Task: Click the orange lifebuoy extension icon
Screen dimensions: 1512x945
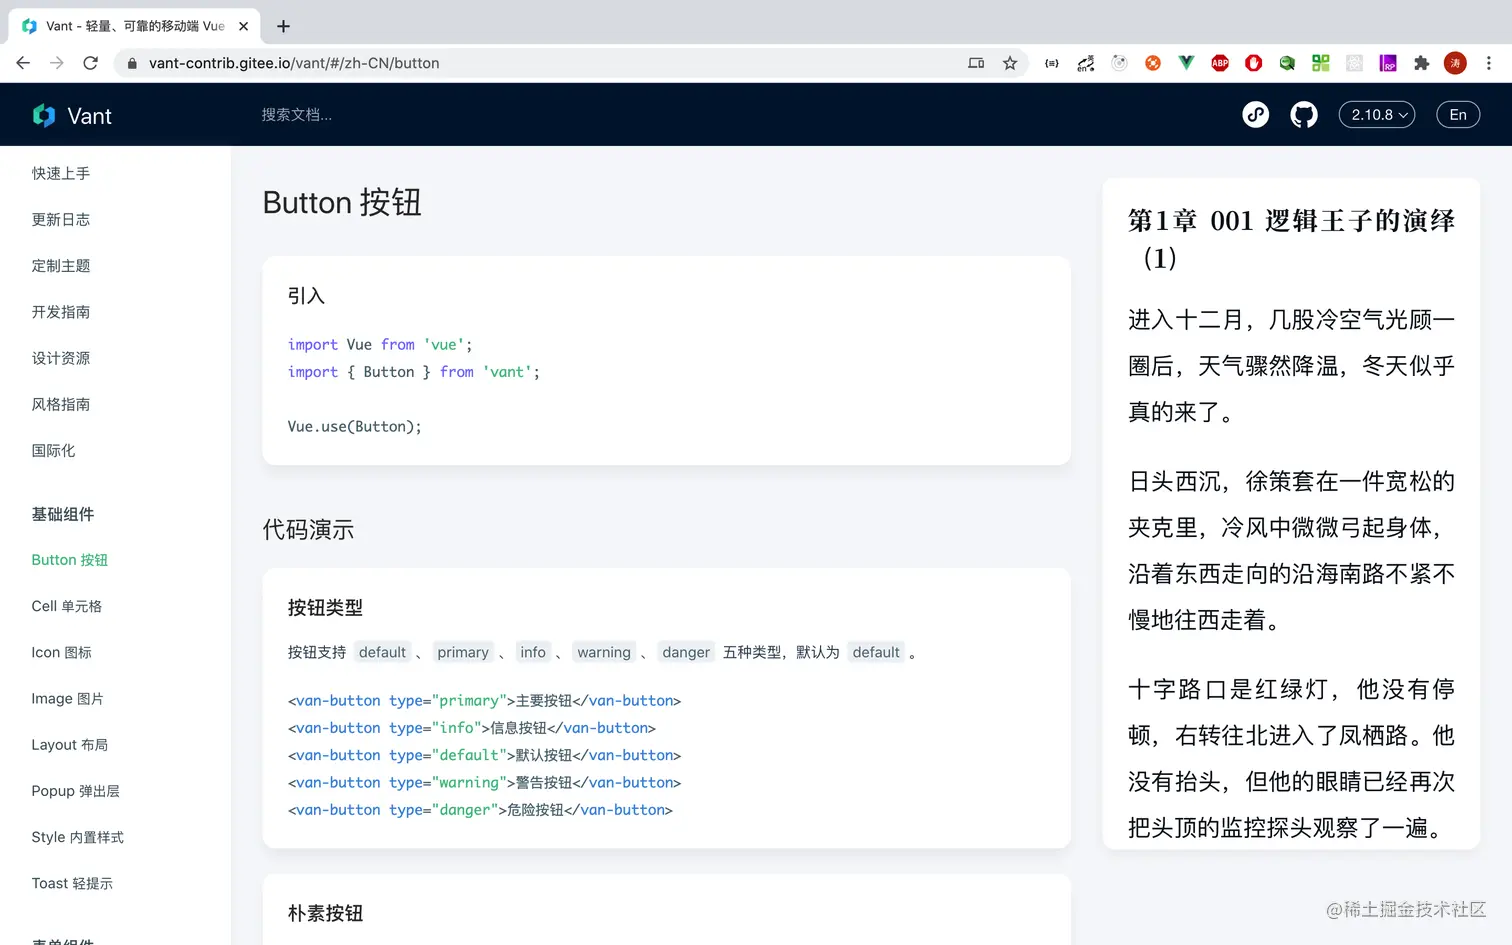Action: [x=1153, y=63]
